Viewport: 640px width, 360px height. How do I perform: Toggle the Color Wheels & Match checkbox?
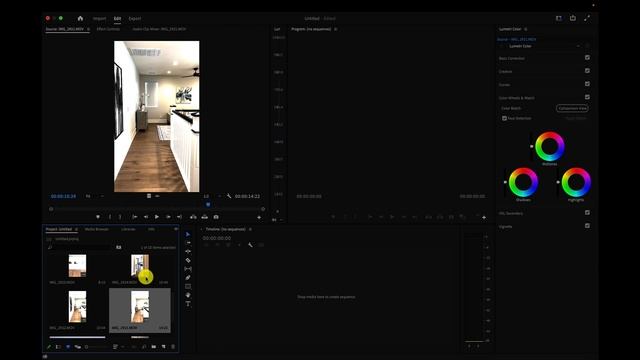tap(587, 97)
